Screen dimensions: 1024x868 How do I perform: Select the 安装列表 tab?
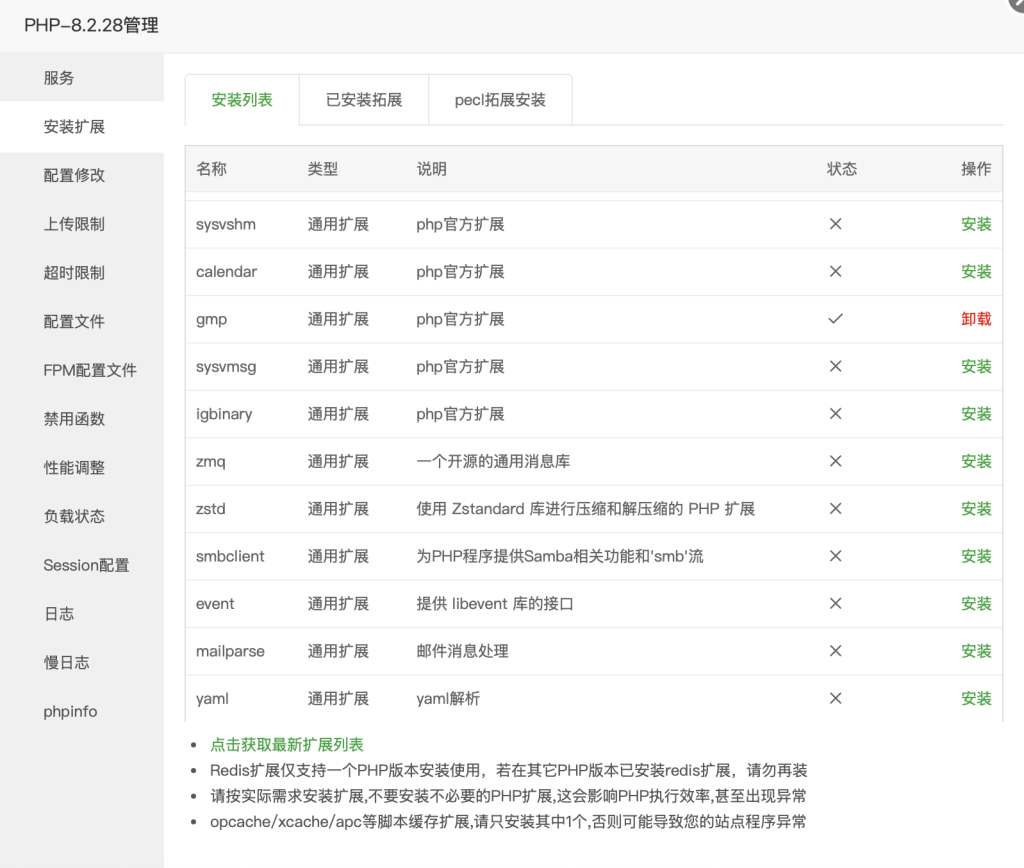tap(242, 100)
